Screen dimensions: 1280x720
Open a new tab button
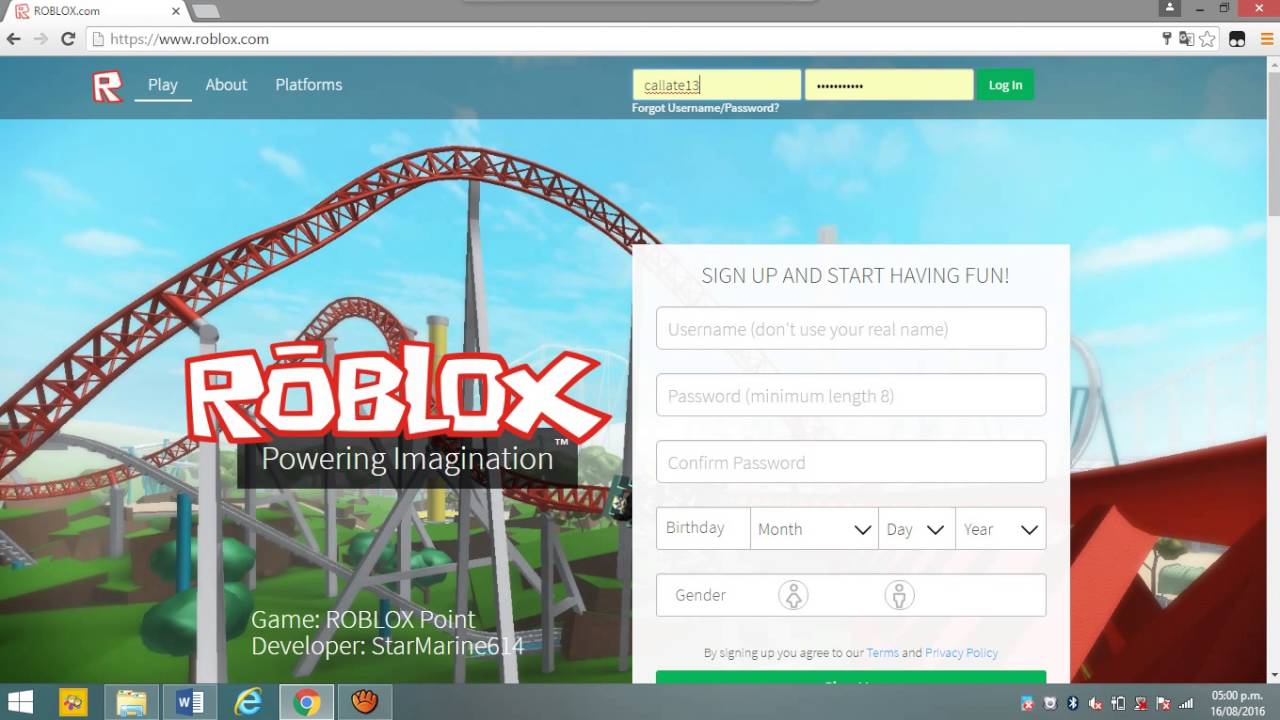(x=205, y=11)
